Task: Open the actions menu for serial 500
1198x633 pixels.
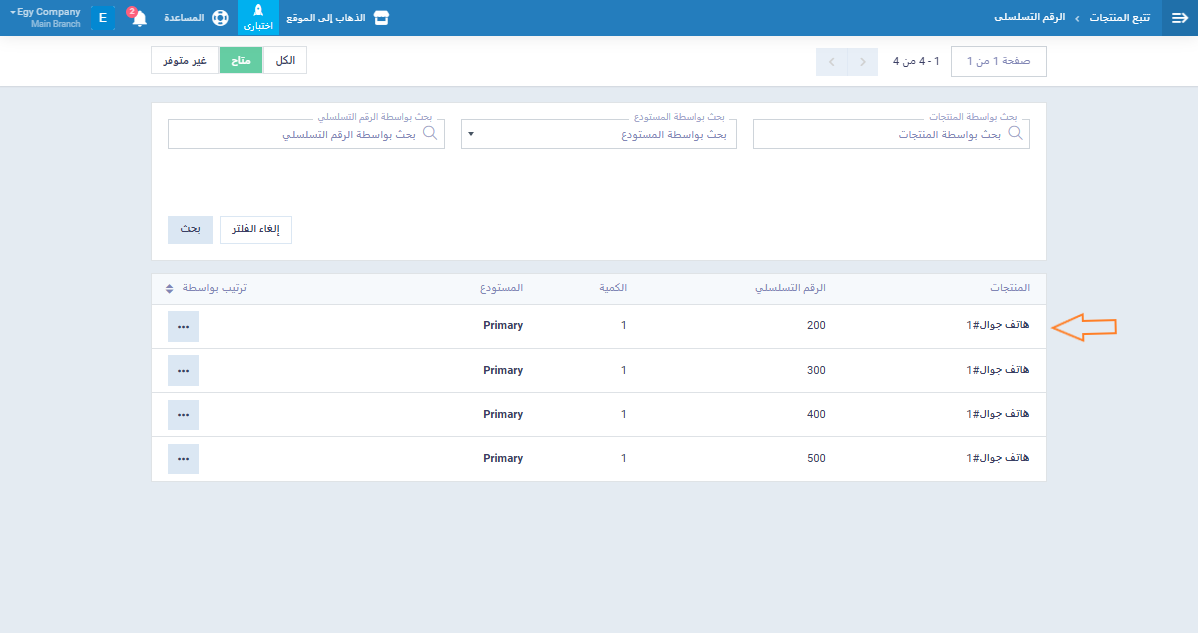Action: (x=183, y=458)
